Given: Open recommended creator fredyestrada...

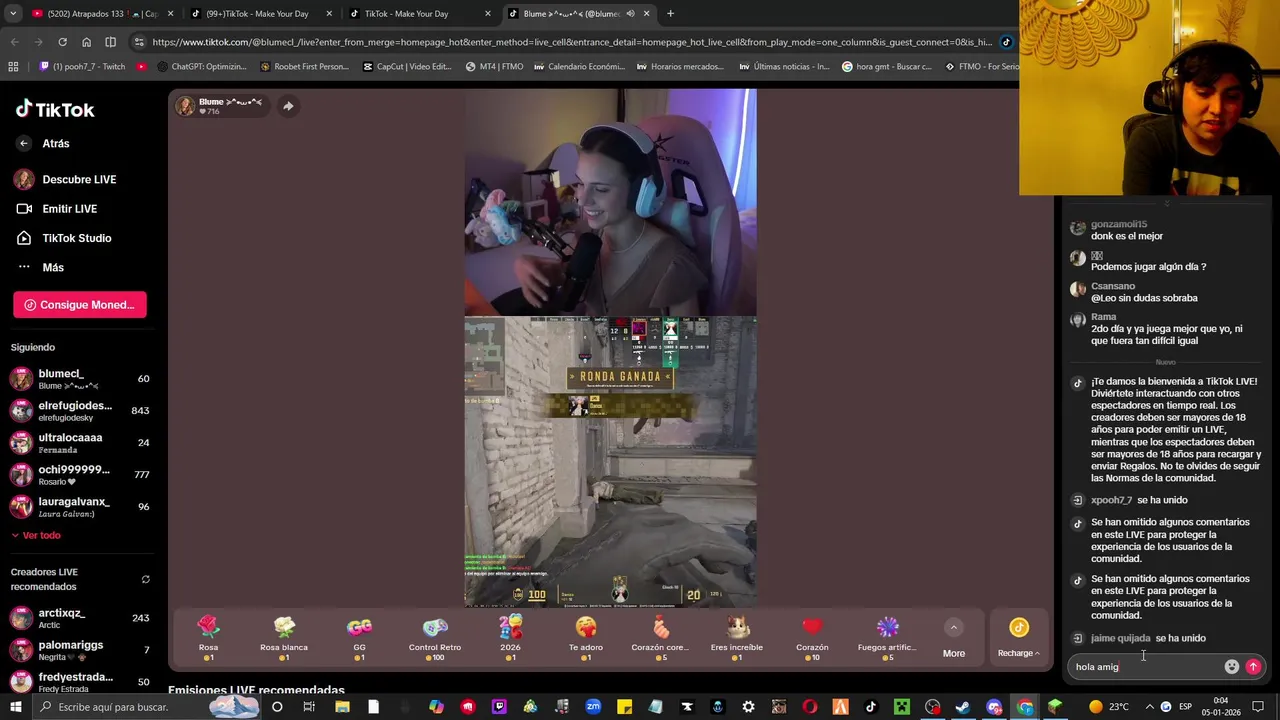Looking at the screenshot, I should [x=80, y=682].
